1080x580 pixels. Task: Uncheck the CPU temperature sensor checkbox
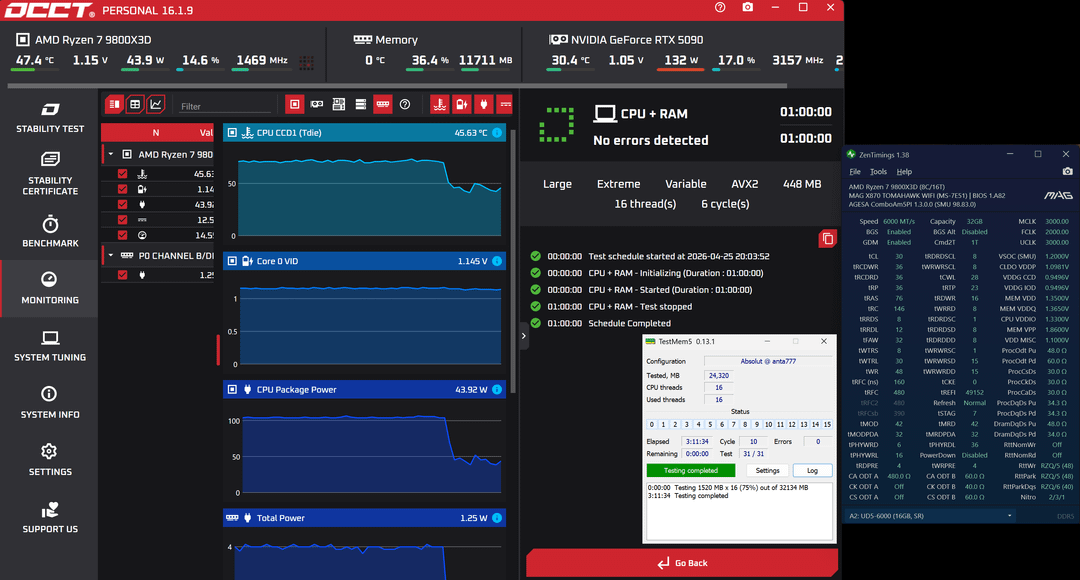point(123,174)
